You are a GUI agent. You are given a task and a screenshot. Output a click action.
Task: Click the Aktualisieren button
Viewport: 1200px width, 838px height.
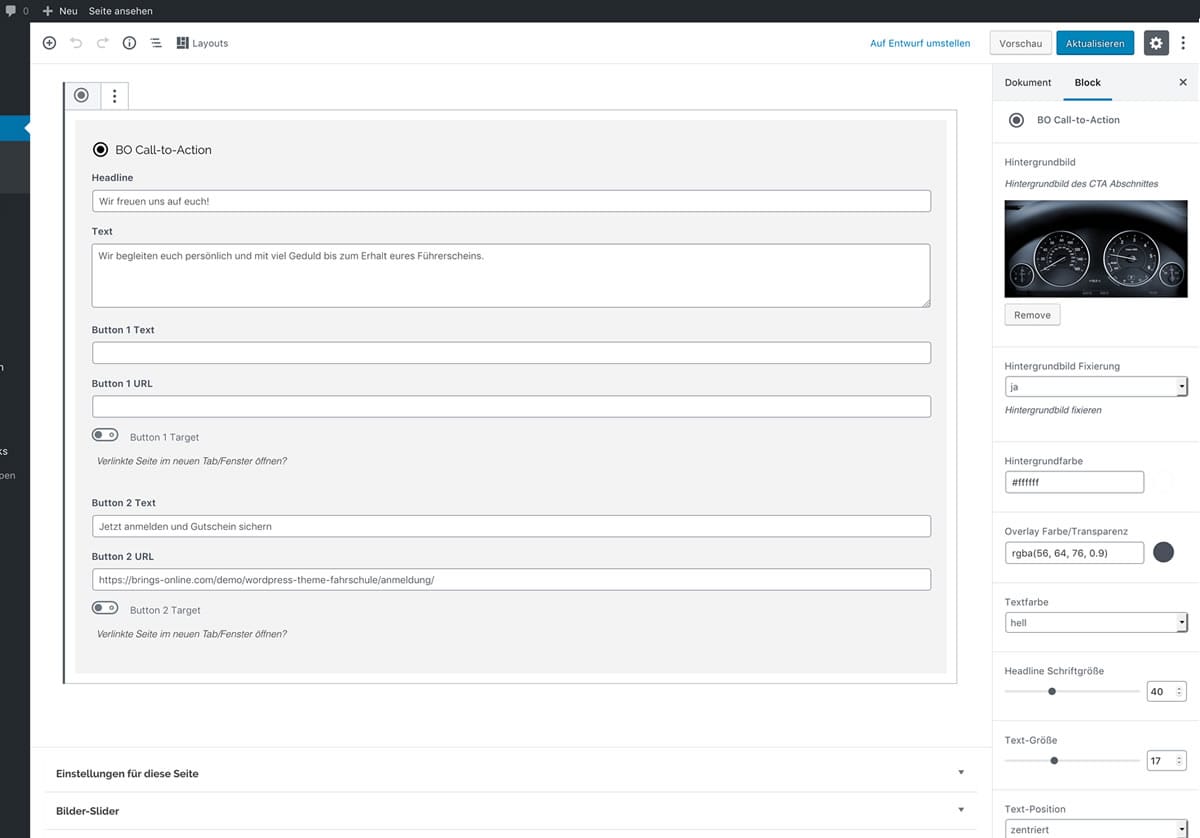tap(1096, 43)
